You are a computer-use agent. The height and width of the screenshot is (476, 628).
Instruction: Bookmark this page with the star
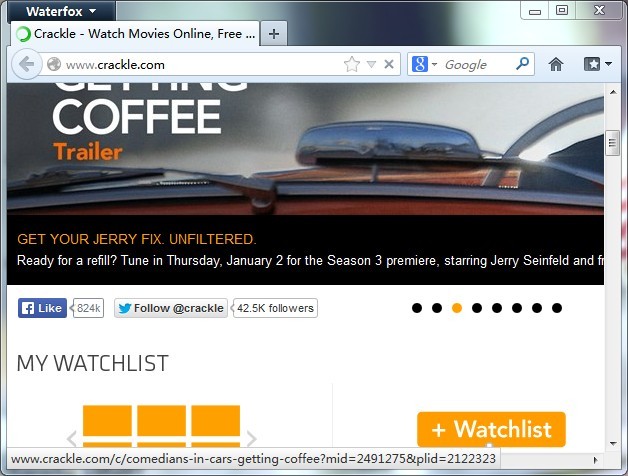(352, 64)
